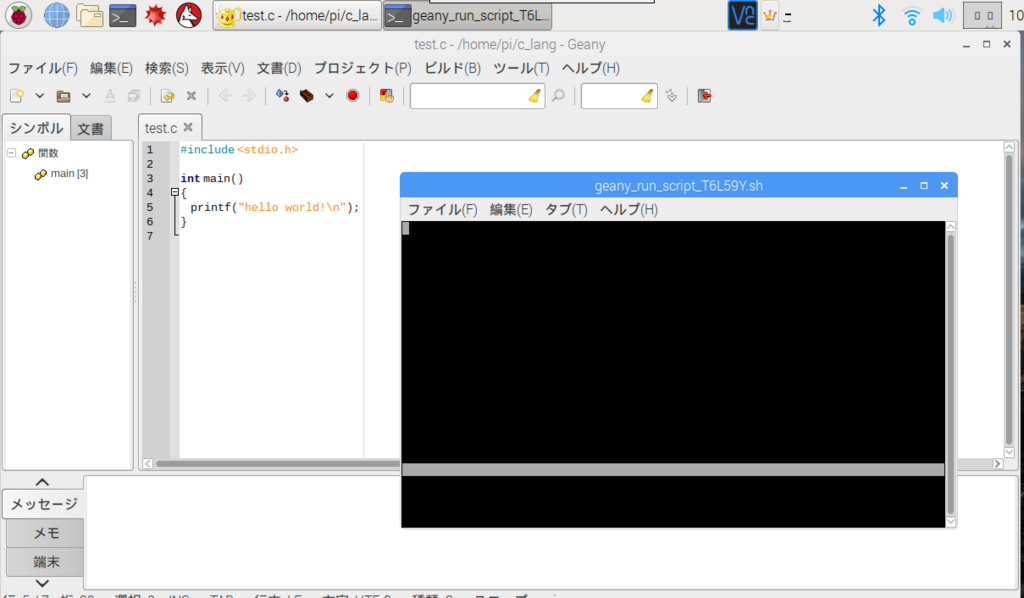Open terminal window 編集(E) menu
The width and height of the screenshot is (1024, 598).
pyautogui.click(x=511, y=210)
